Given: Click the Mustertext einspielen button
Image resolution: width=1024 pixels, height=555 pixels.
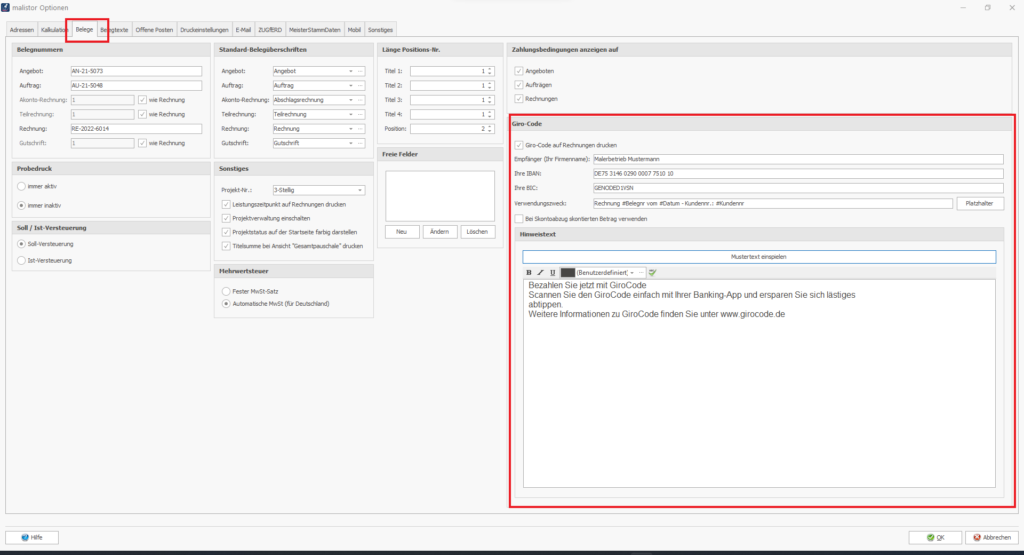Looking at the screenshot, I should (758, 257).
